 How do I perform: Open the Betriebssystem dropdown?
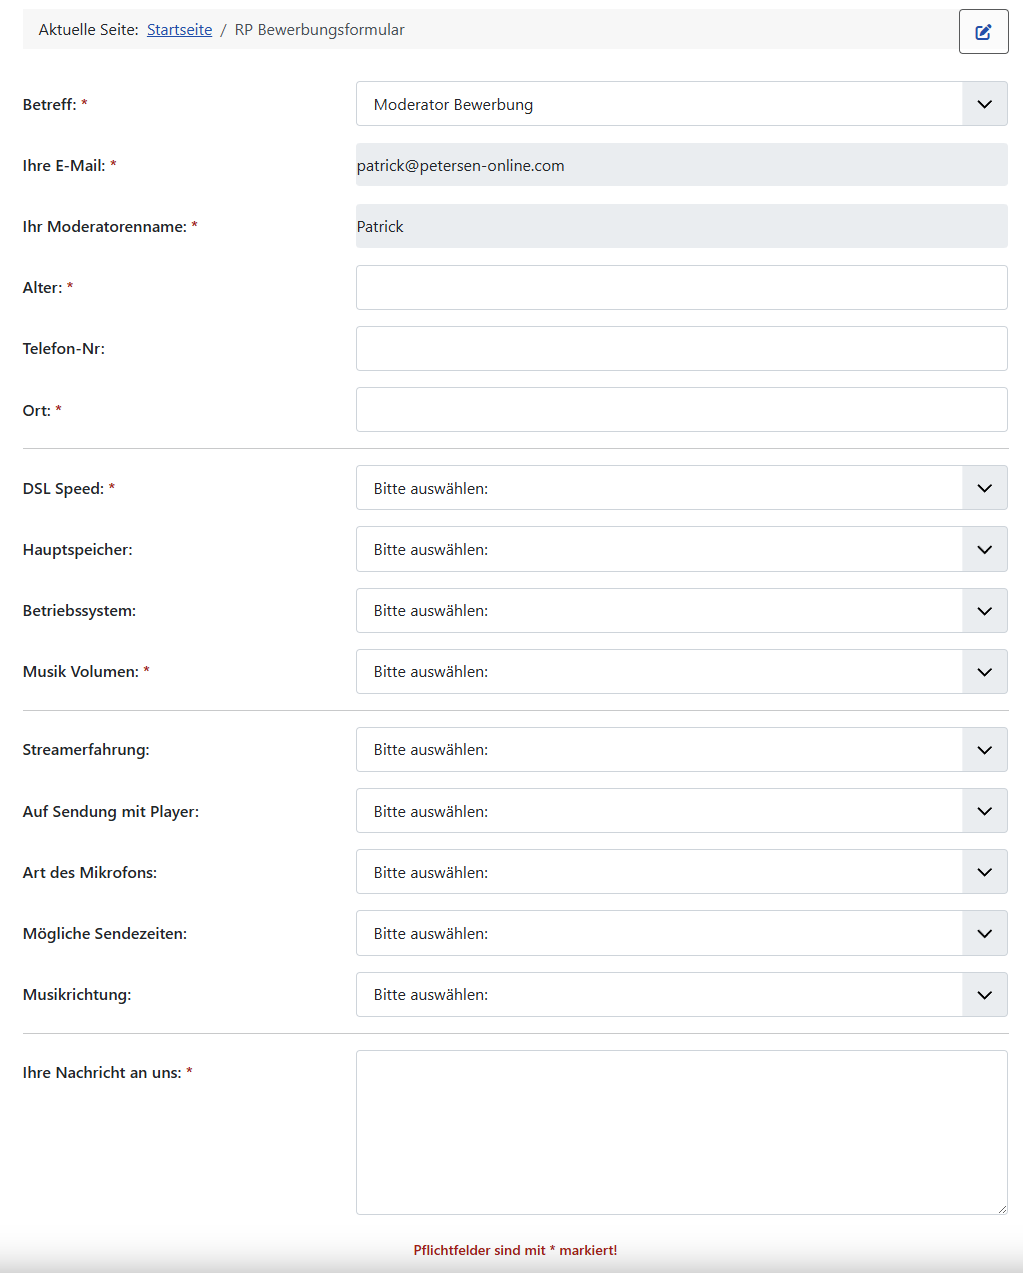660,610
